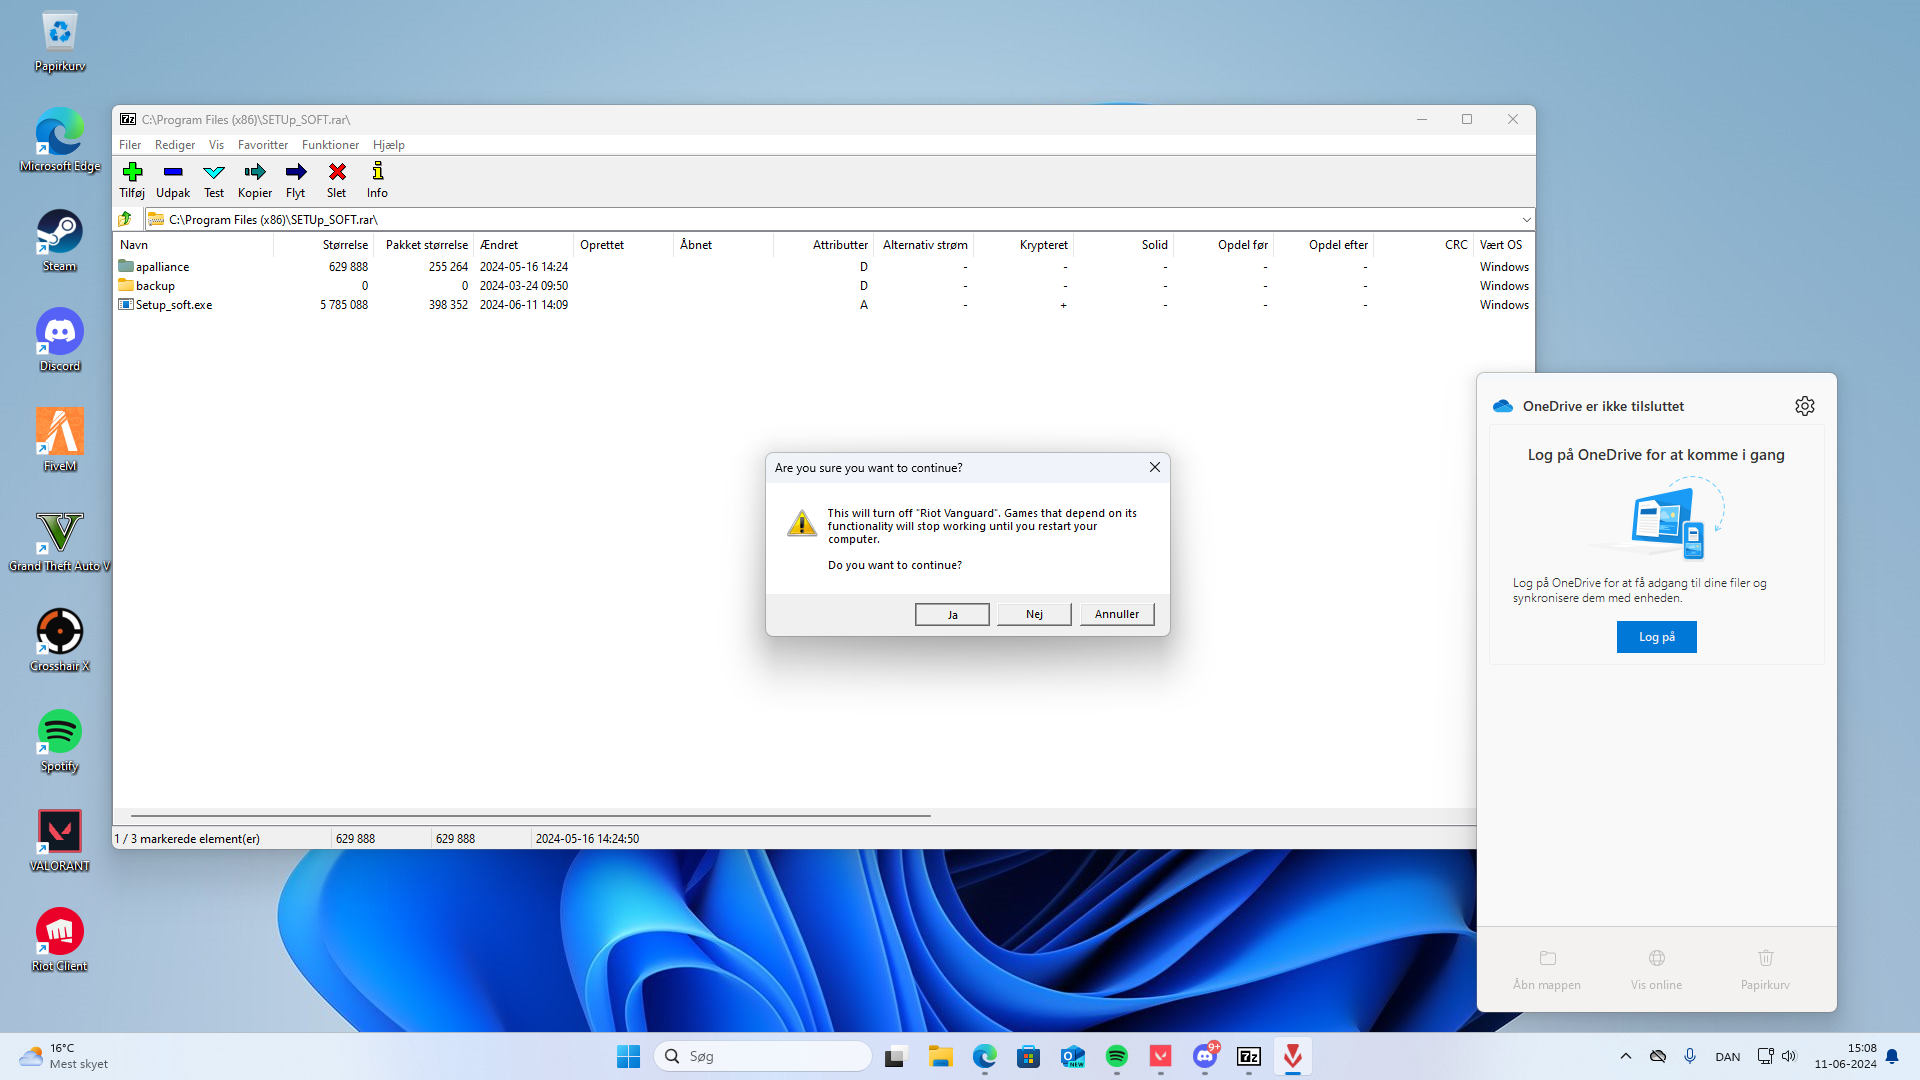Click the Kopier (copy) arrow icon
This screenshot has width=1920, height=1080.
tap(255, 172)
